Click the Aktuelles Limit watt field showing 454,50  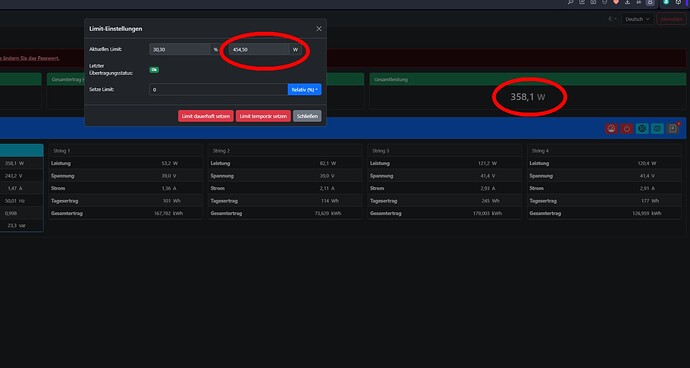tap(259, 49)
